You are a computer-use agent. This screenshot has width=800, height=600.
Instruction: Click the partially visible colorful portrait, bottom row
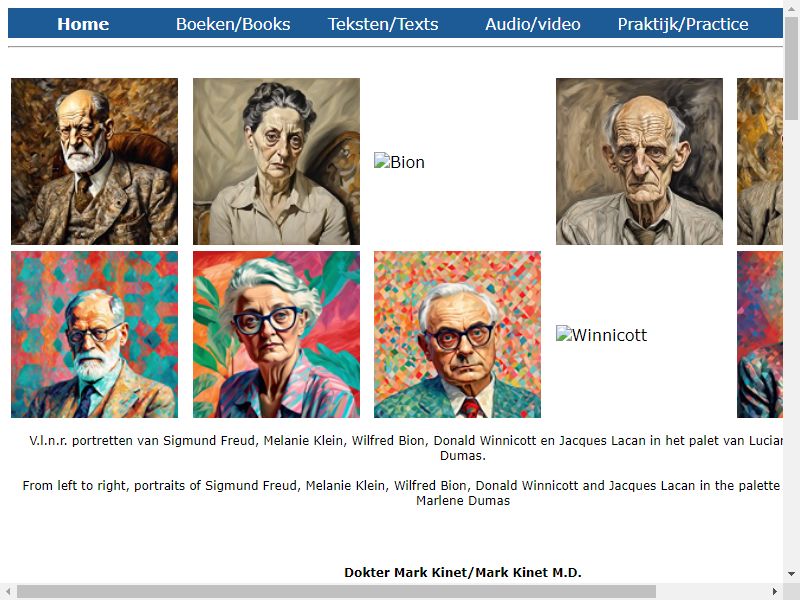(x=760, y=334)
